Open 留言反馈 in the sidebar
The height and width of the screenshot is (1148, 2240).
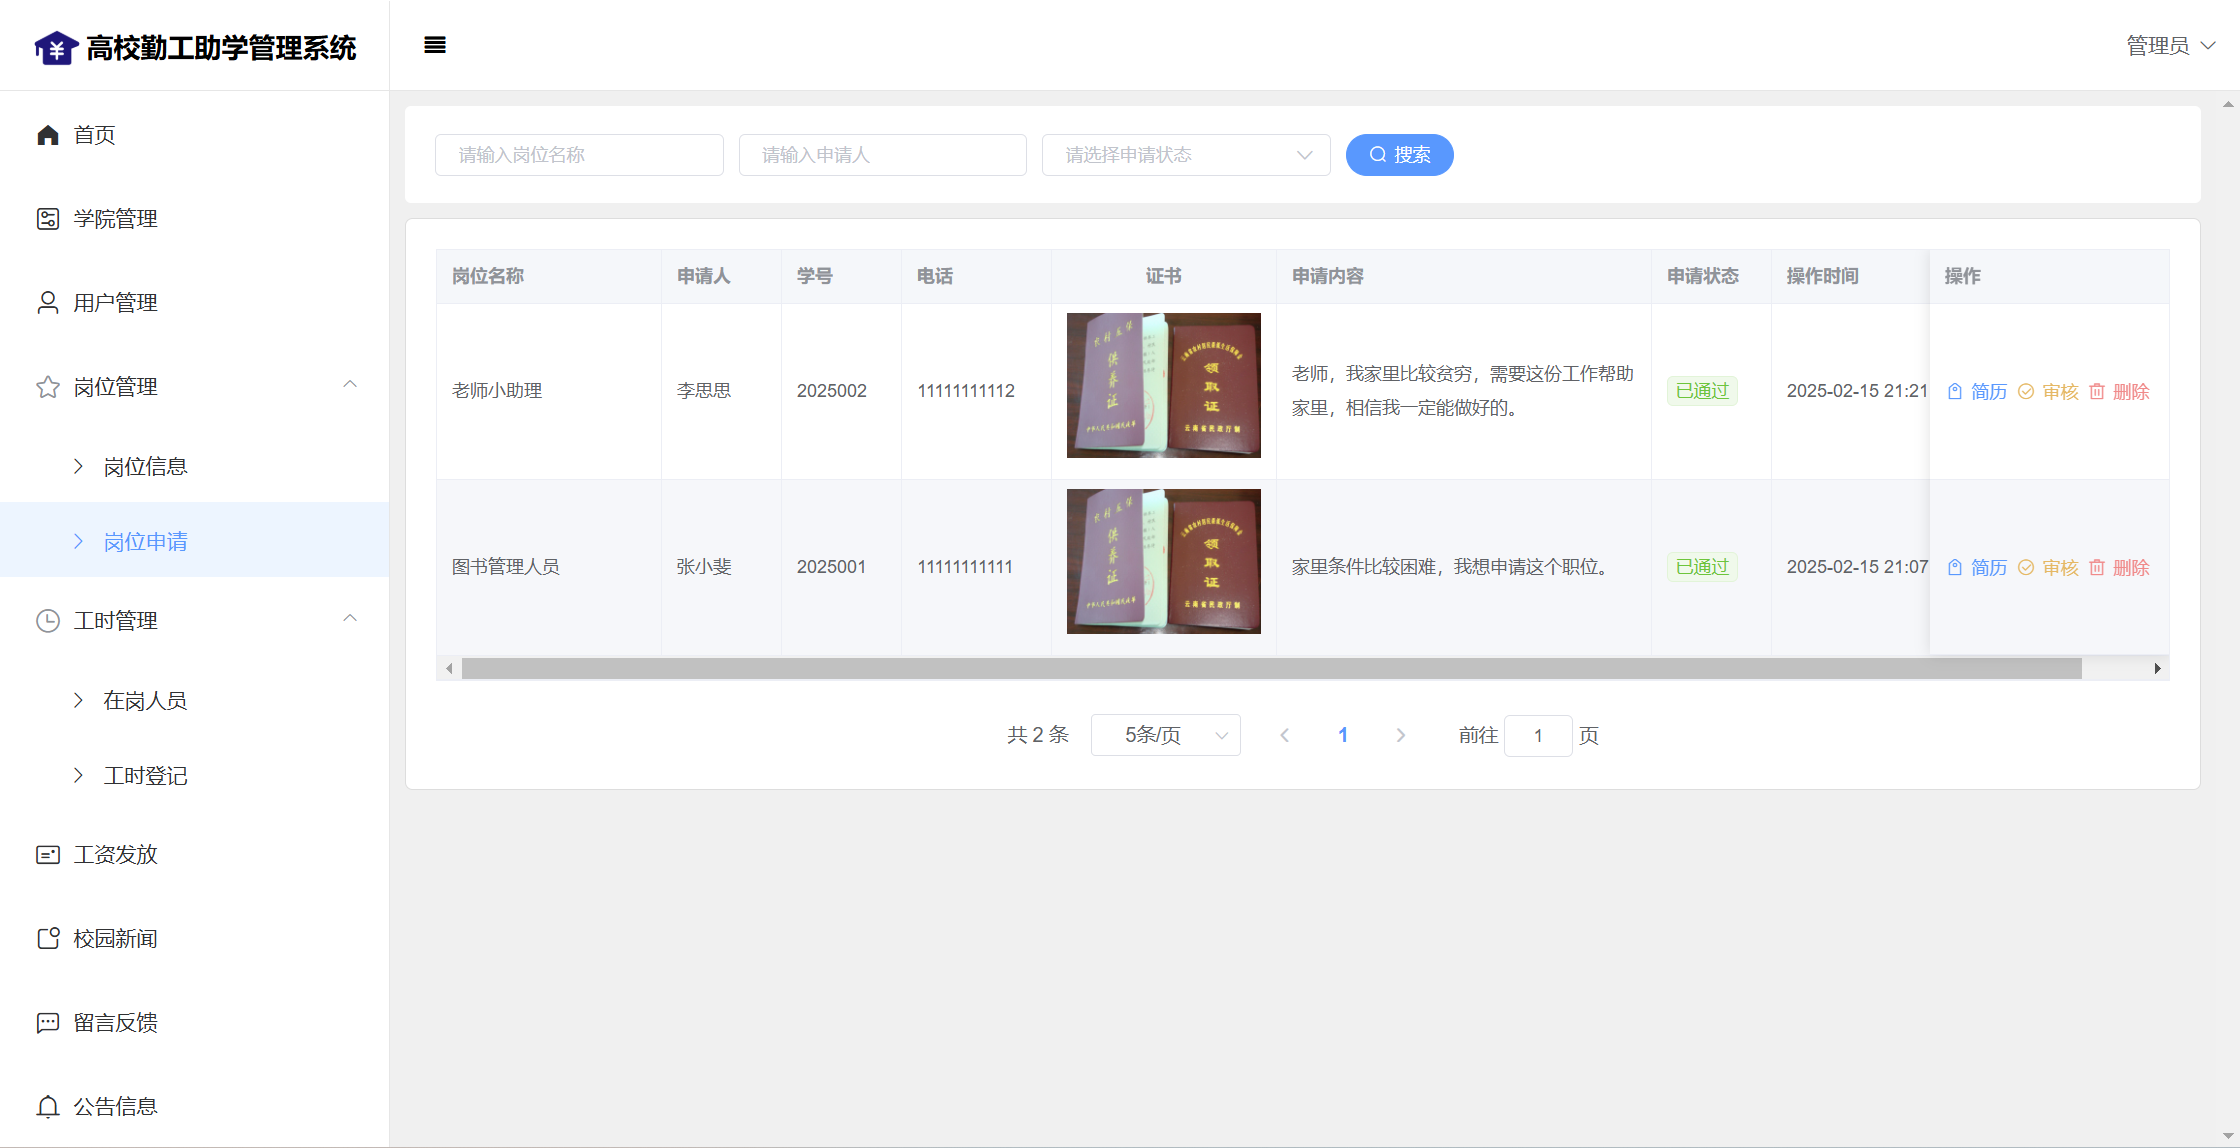[115, 1023]
